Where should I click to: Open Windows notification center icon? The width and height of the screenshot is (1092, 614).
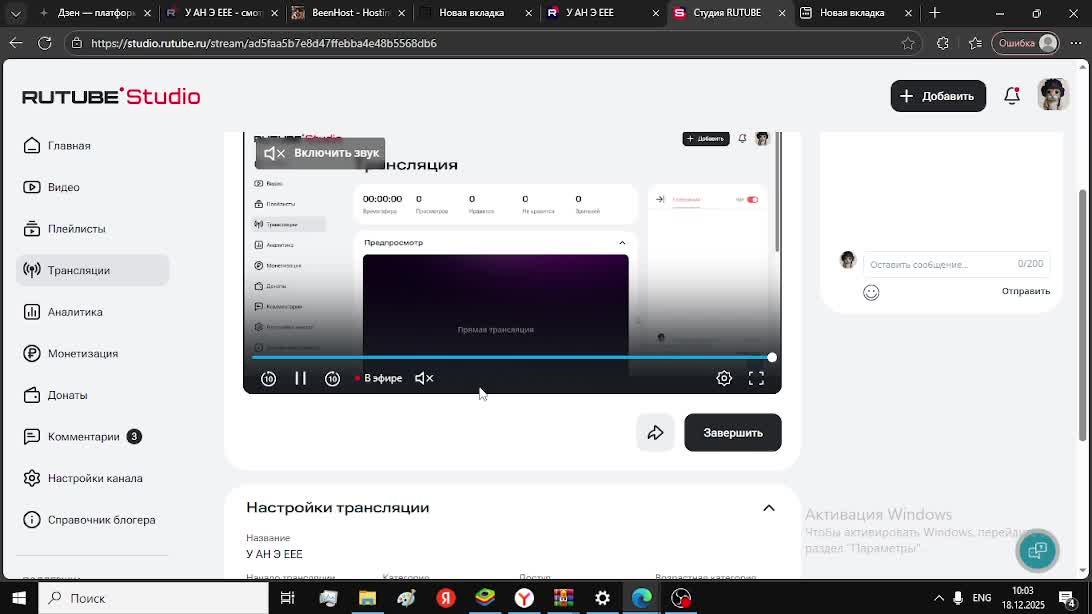[x=1066, y=598]
